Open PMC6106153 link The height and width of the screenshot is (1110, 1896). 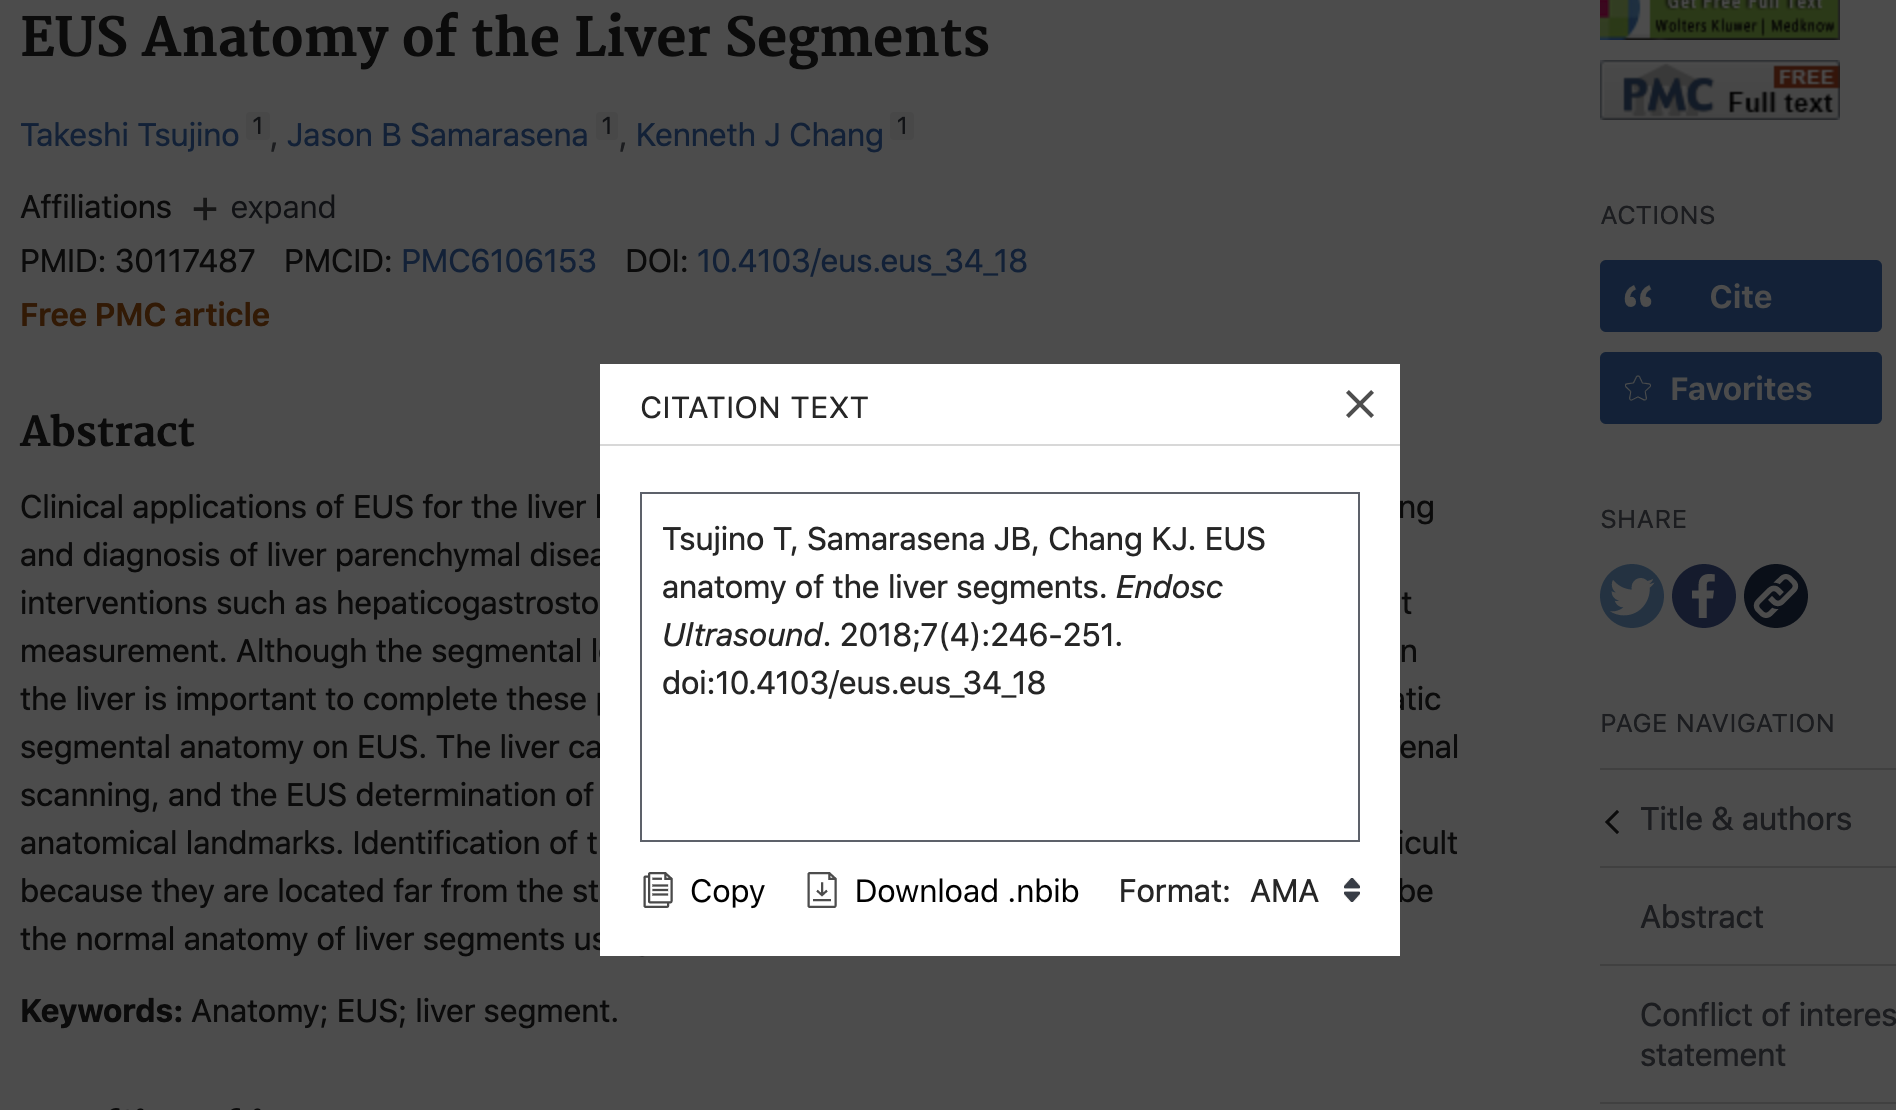[x=498, y=261]
